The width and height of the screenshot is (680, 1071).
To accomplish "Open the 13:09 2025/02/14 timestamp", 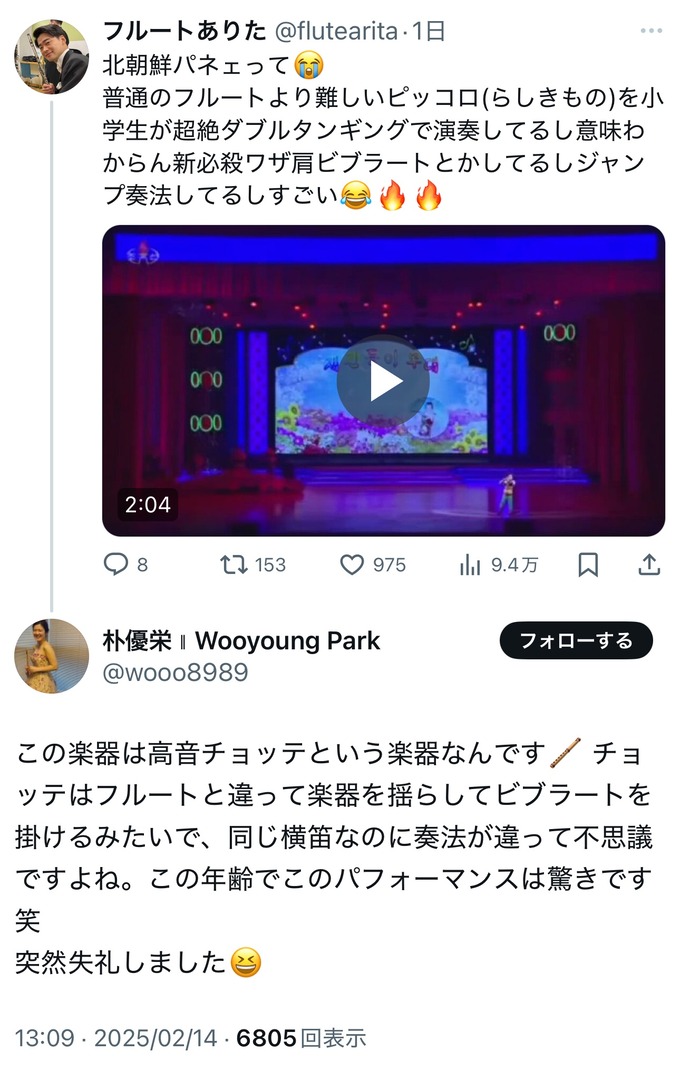I will 116,1038.
